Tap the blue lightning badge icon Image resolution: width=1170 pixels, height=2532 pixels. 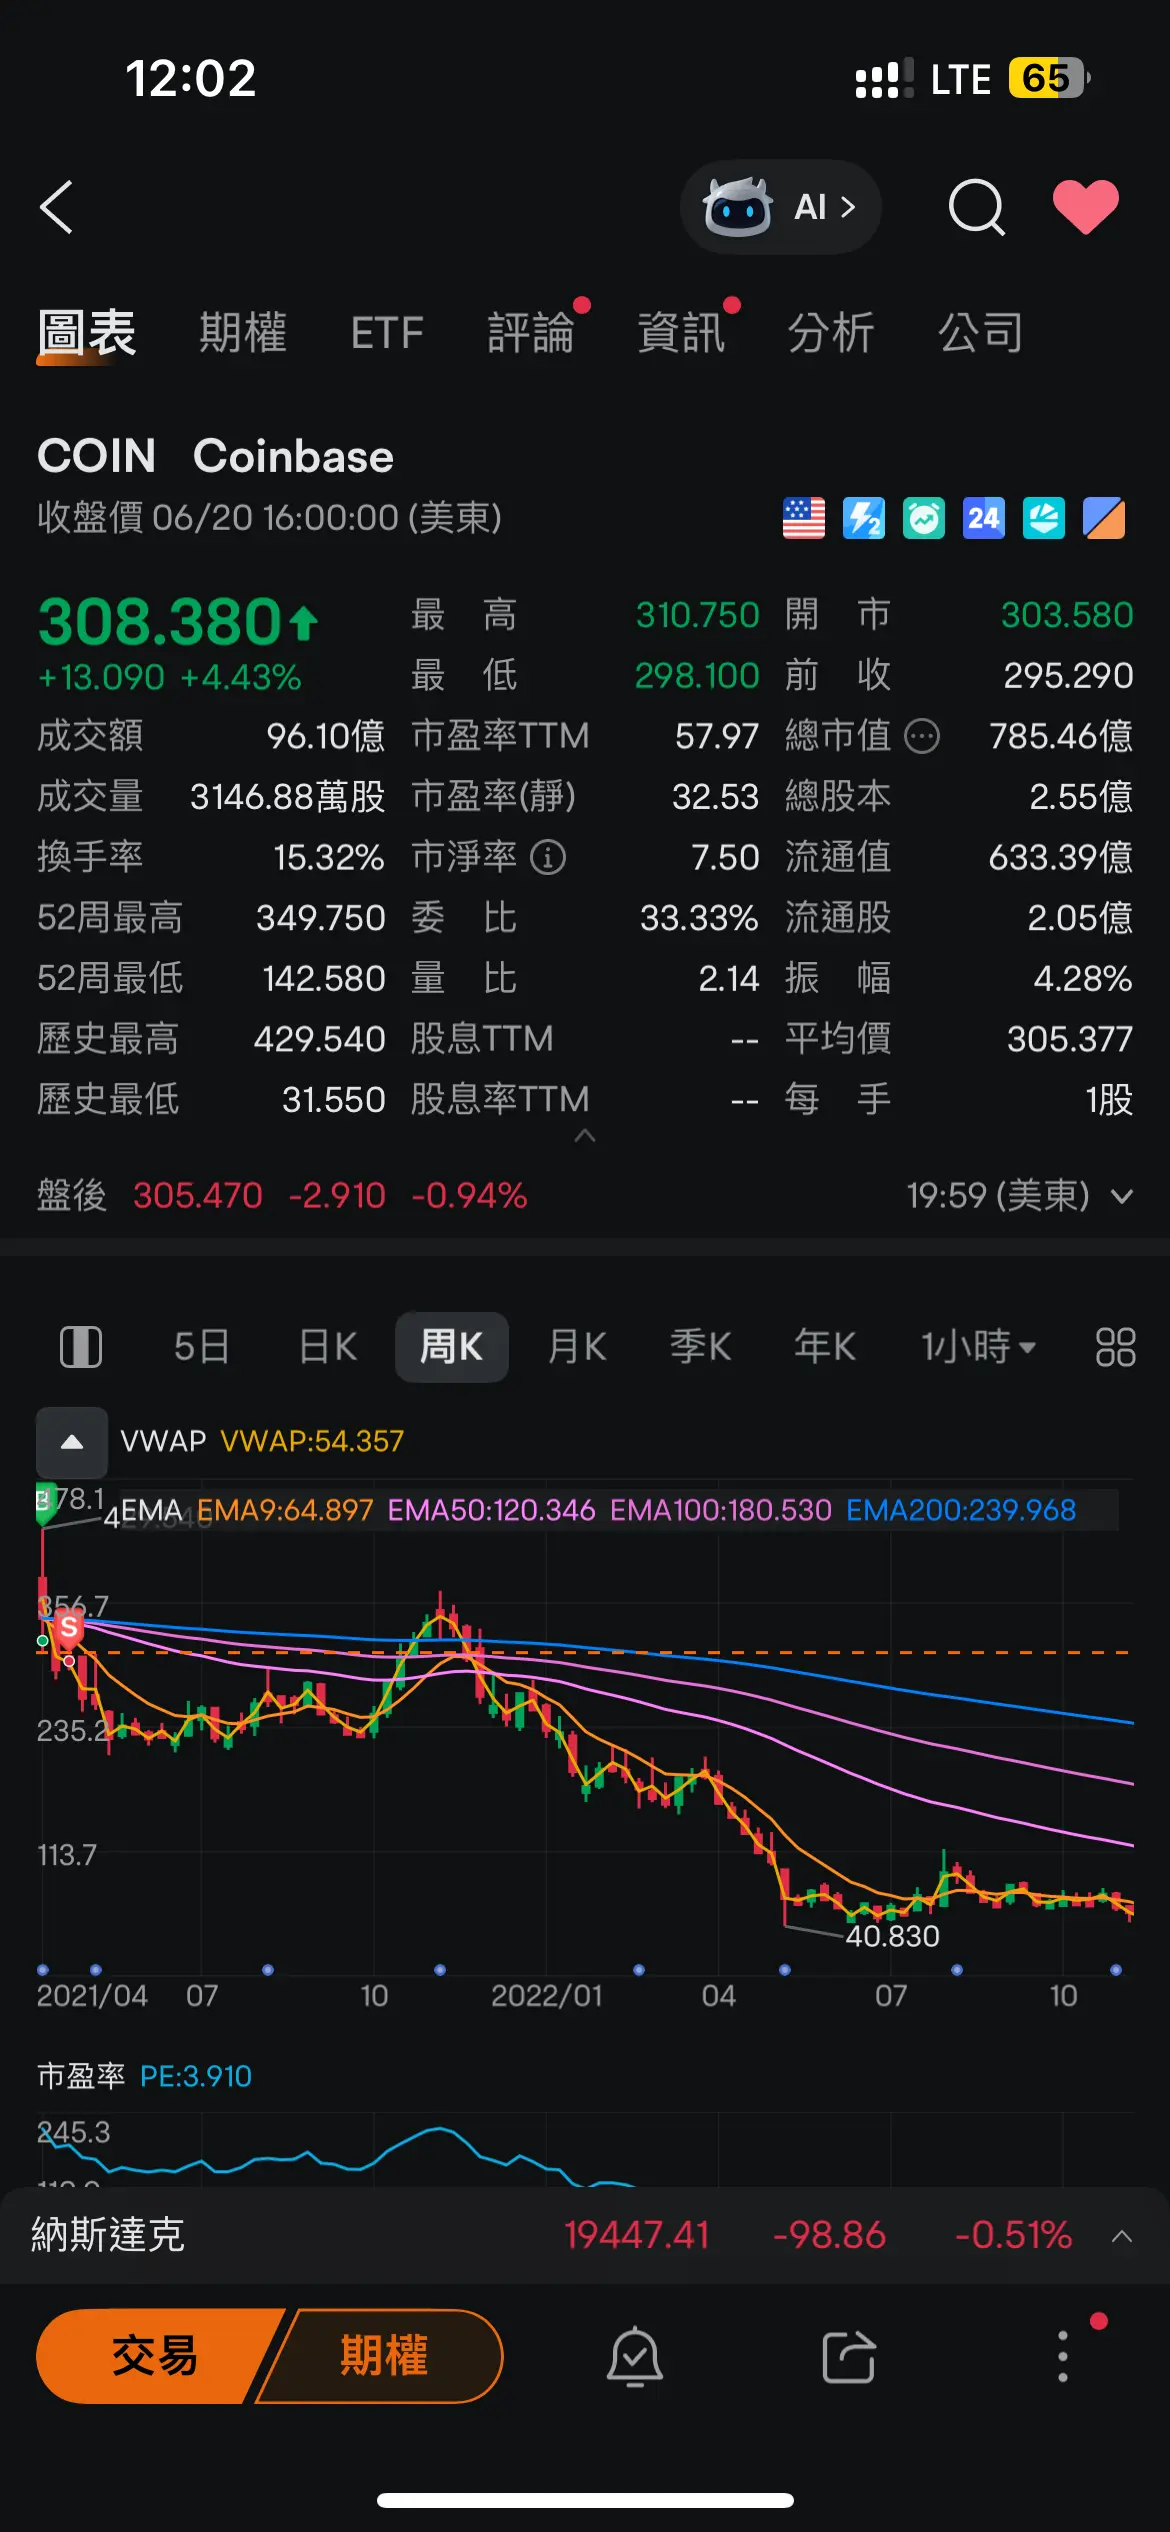(864, 518)
